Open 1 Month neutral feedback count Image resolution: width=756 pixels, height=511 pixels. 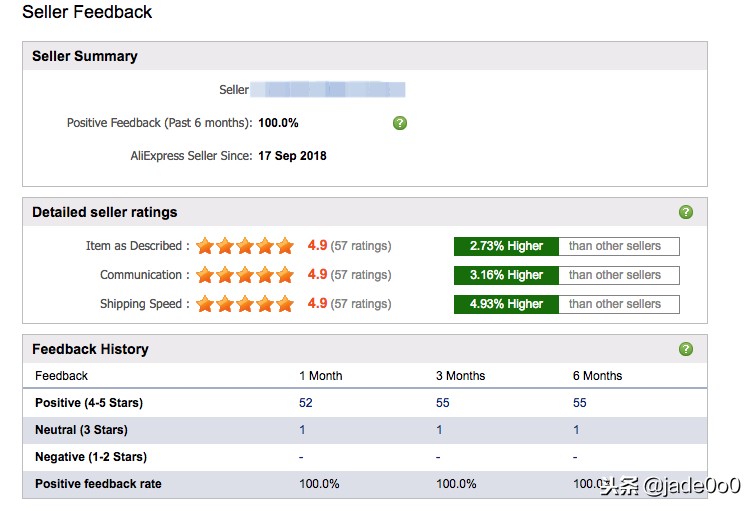pyautogui.click(x=302, y=430)
